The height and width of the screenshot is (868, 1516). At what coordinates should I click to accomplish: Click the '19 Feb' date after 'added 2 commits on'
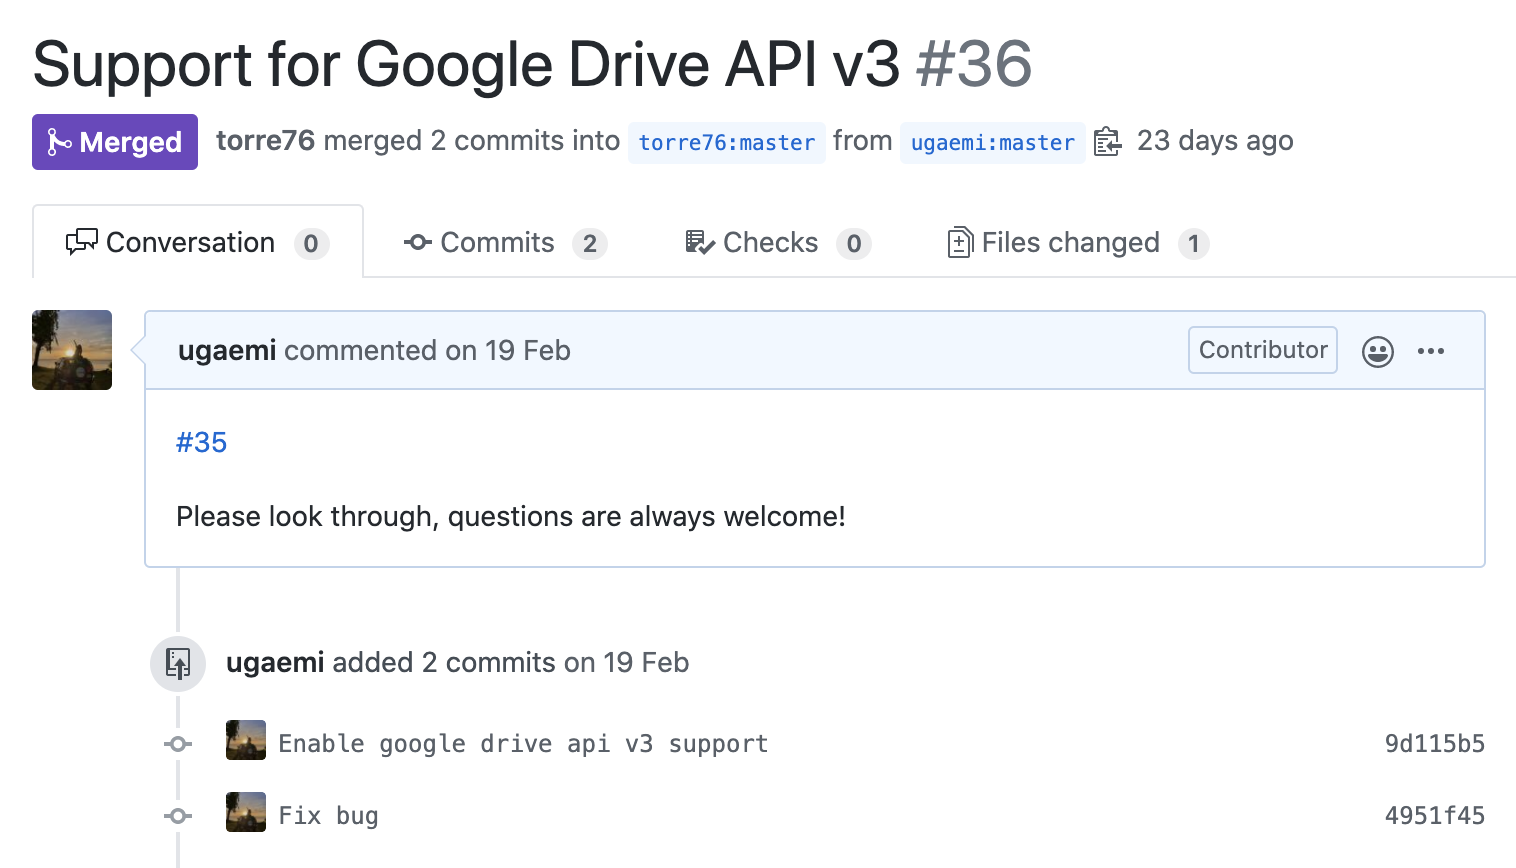pos(646,662)
